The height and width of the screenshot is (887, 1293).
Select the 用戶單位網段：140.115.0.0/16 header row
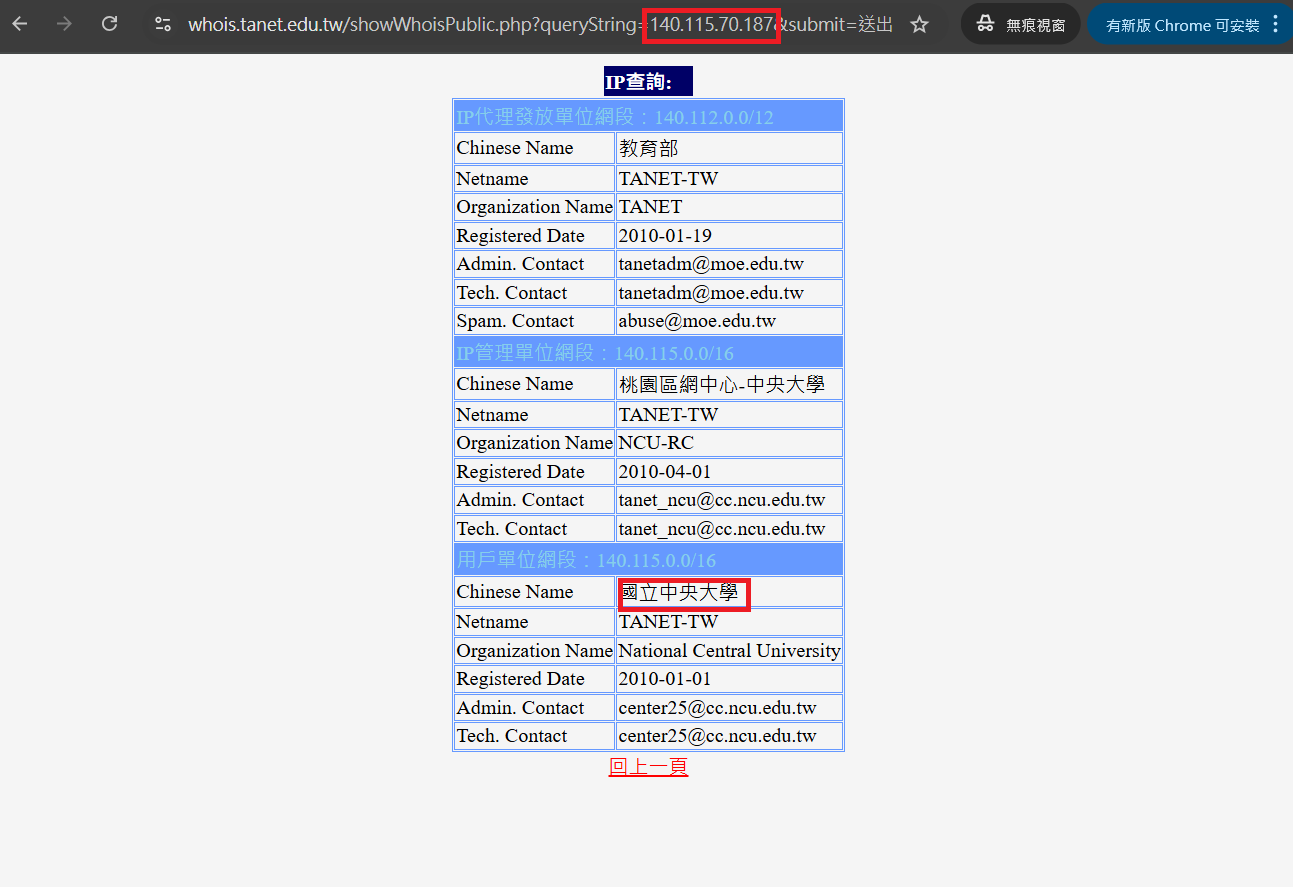coord(648,560)
